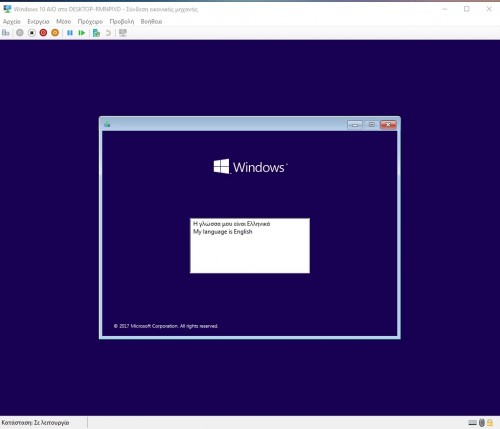Close the inner Windows setup dialog

coord(388,125)
